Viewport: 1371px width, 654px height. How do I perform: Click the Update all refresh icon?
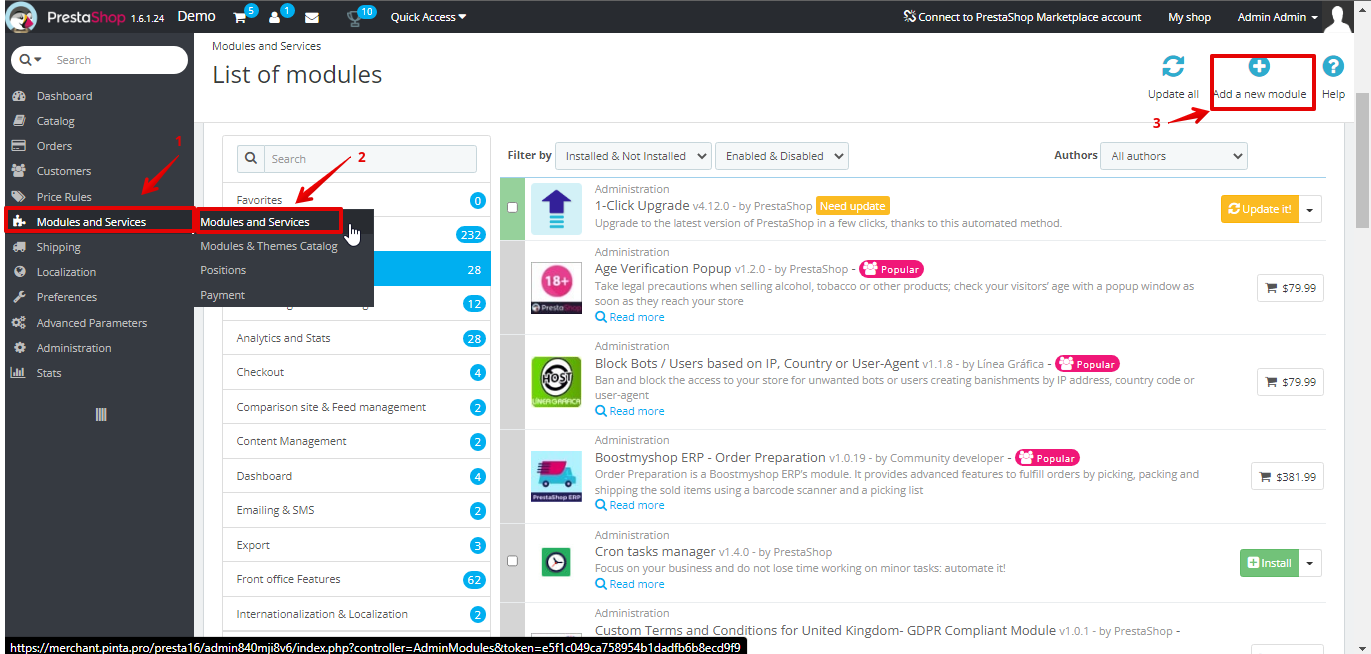pos(1173,67)
